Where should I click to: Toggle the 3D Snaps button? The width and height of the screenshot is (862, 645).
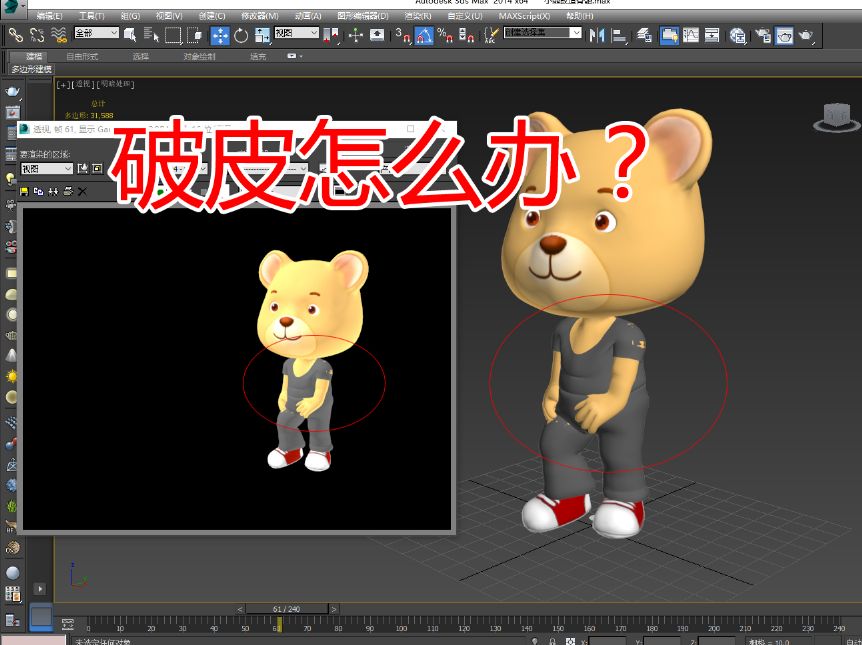pos(403,36)
